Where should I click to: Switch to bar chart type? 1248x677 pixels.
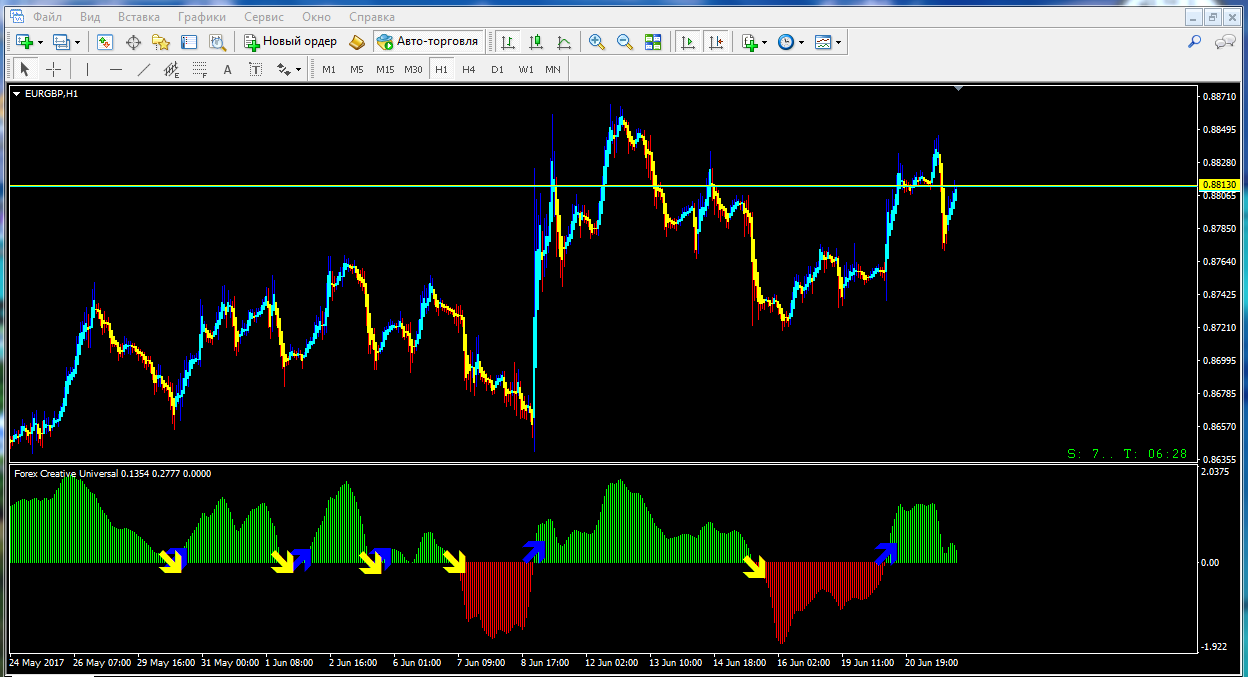pos(508,42)
